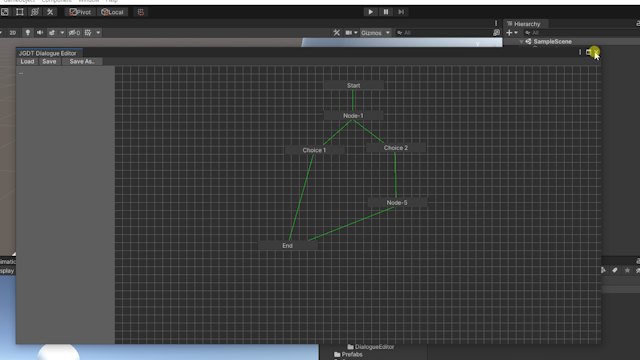Toggle the Pivot handle position button

pyautogui.click(x=80, y=12)
